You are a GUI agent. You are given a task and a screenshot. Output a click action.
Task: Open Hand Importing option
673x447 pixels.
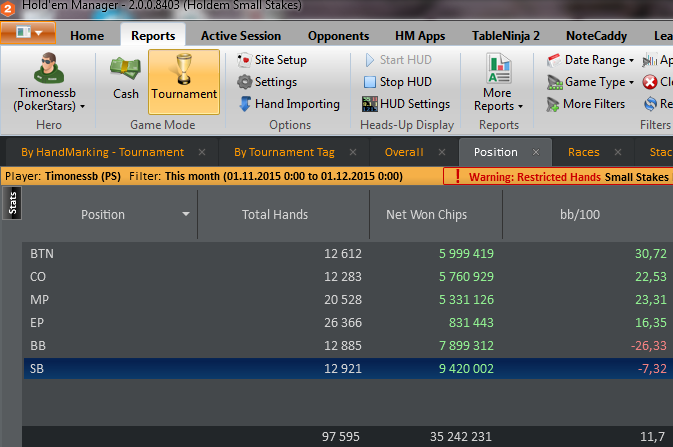(289, 104)
